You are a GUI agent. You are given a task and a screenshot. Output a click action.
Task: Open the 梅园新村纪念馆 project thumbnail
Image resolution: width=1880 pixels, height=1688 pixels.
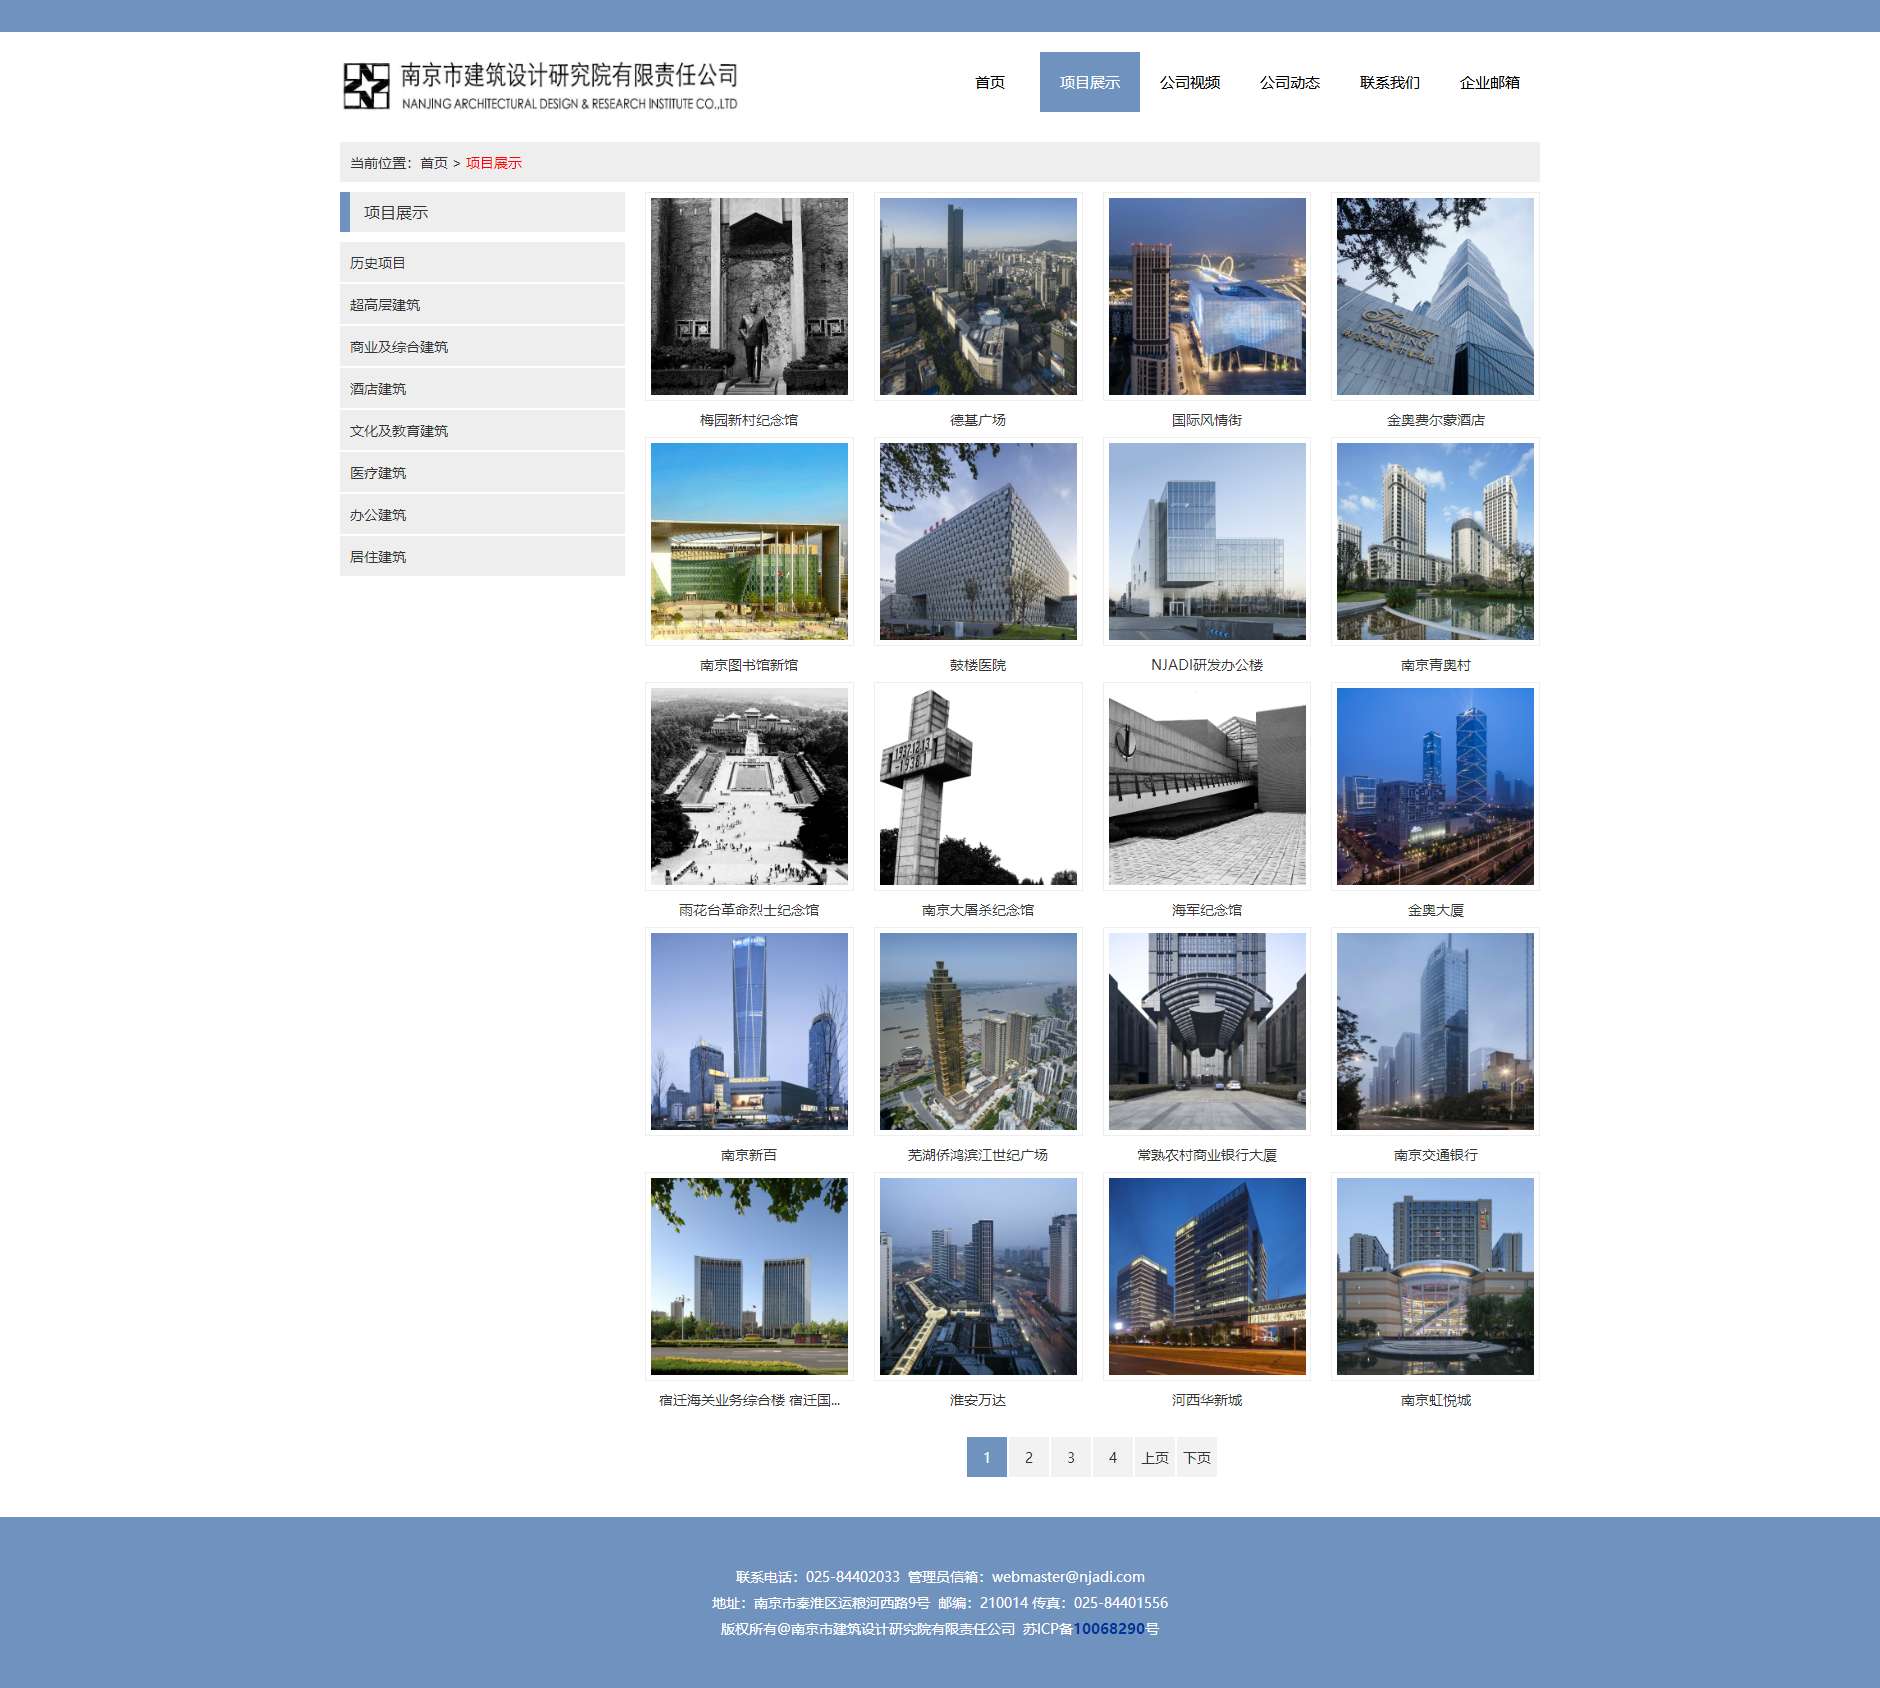(x=749, y=296)
